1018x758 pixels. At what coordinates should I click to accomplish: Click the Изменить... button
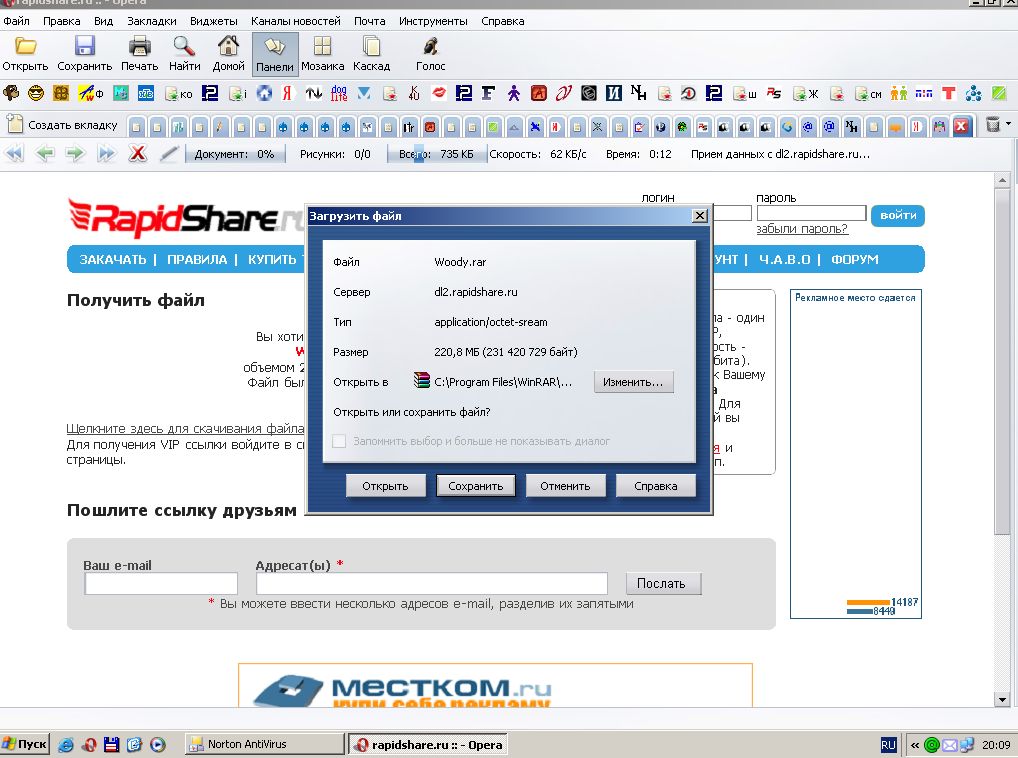tap(633, 382)
